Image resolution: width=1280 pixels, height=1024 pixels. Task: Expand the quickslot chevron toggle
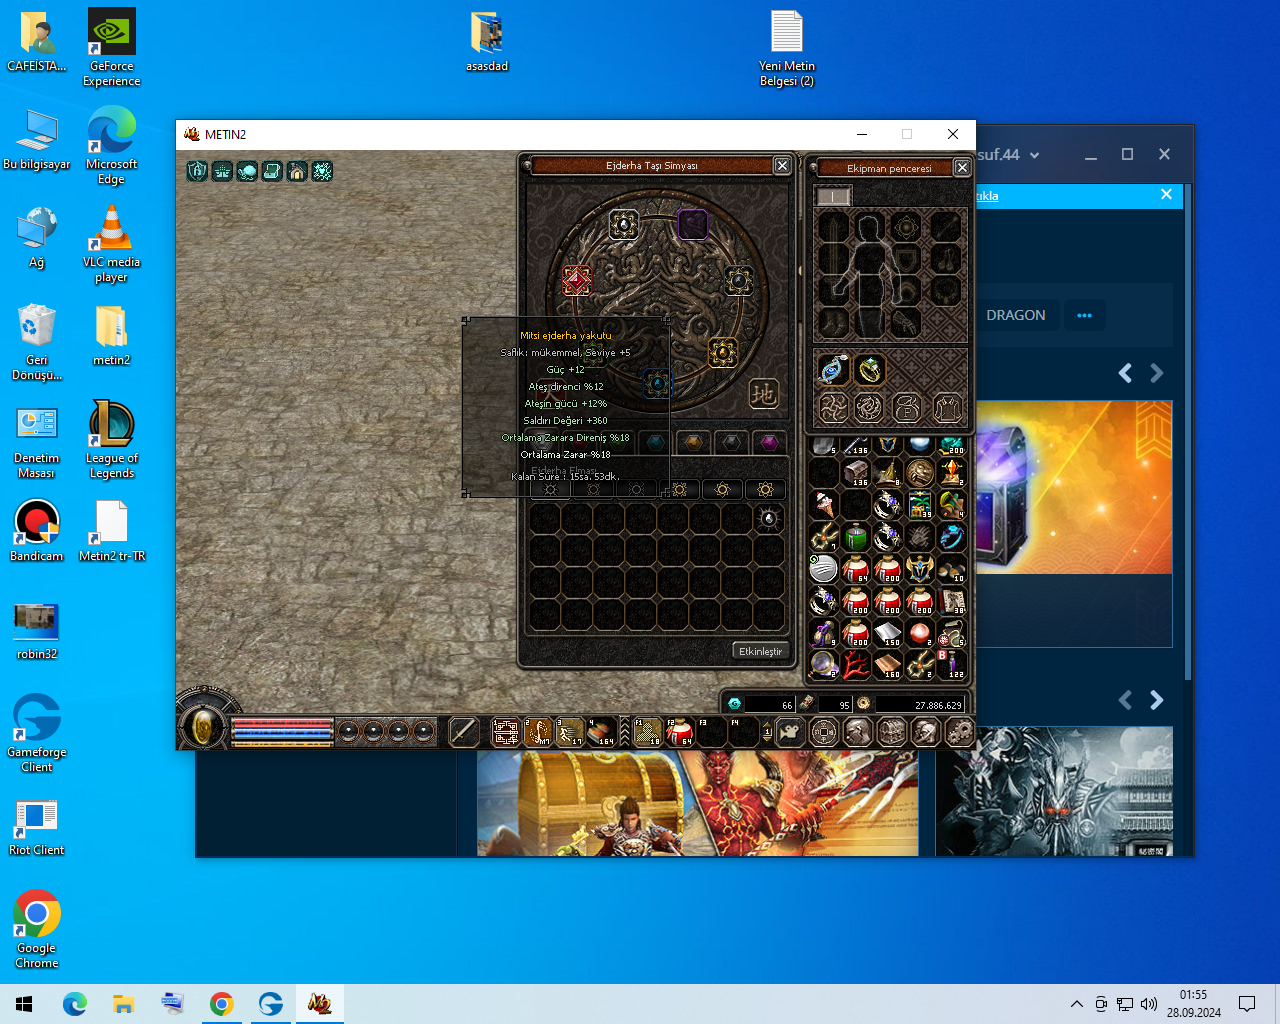[x=625, y=733]
